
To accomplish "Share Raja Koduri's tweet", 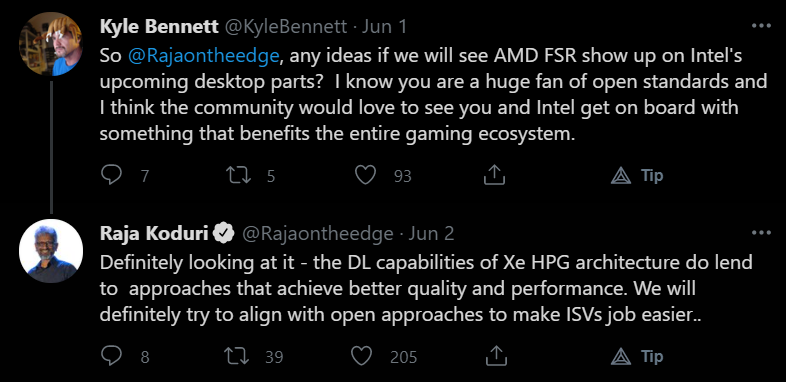I will coord(494,356).
